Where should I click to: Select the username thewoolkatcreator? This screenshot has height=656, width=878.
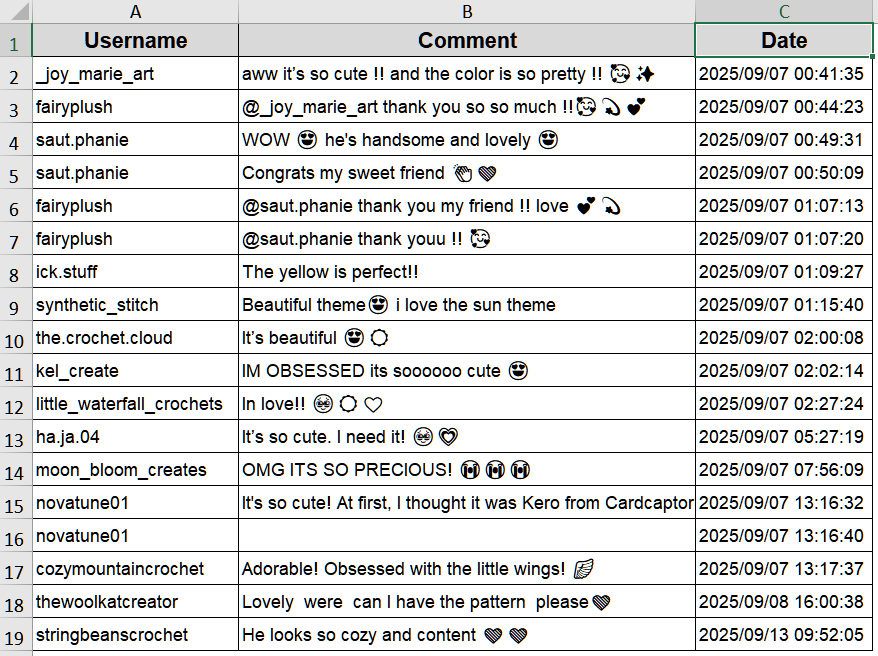tap(135, 602)
